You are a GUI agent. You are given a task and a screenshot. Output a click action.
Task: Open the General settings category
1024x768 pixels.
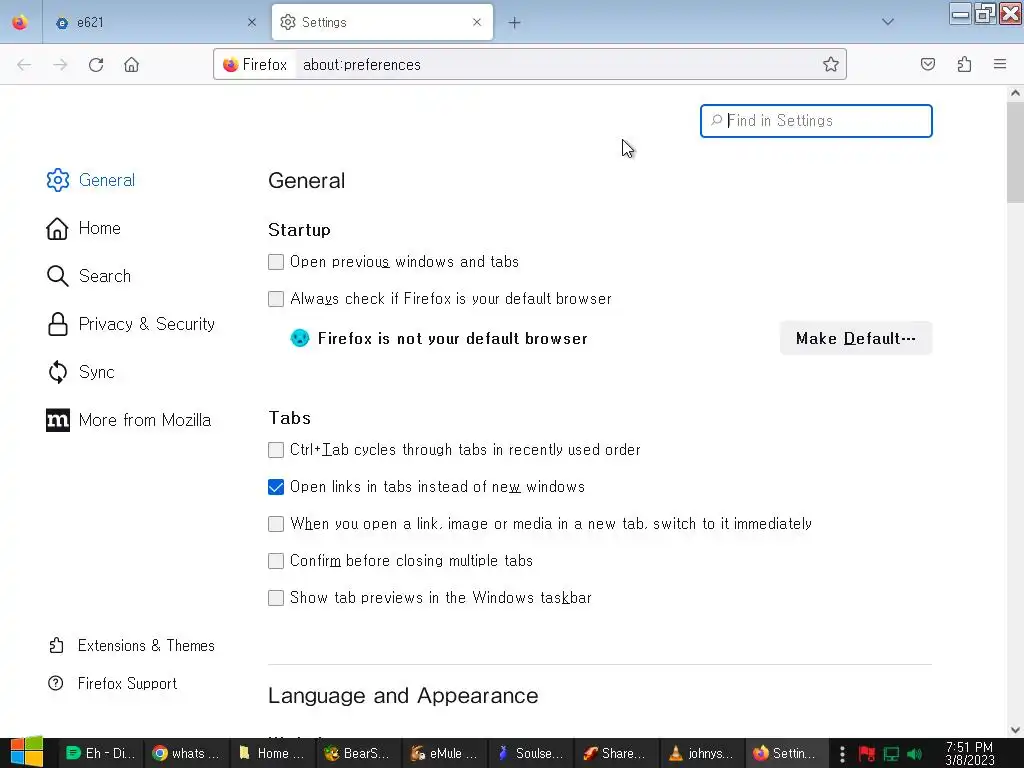[x=91, y=180]
